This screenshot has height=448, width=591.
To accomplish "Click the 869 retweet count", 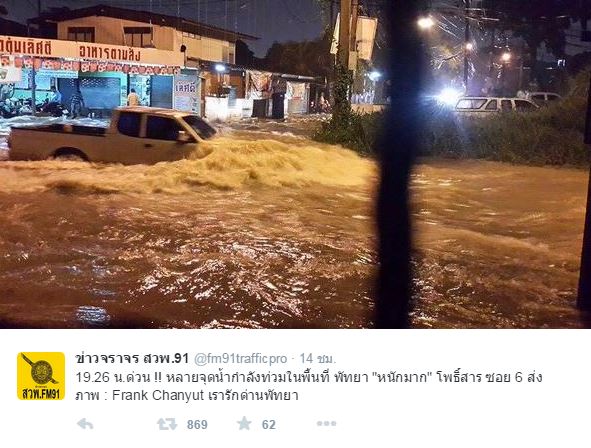I will (197, 425).
